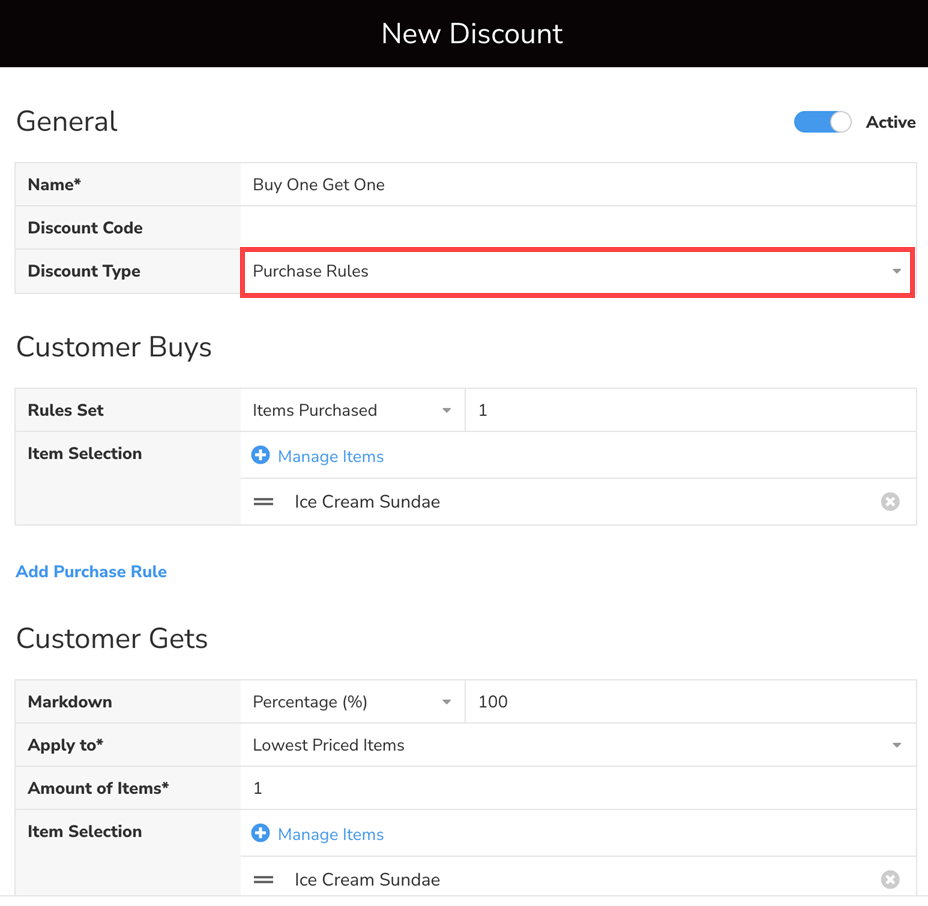Click the plus icon in Customer Buys
The height and width of the screenshot is (906, 928).
click(260, 456)
